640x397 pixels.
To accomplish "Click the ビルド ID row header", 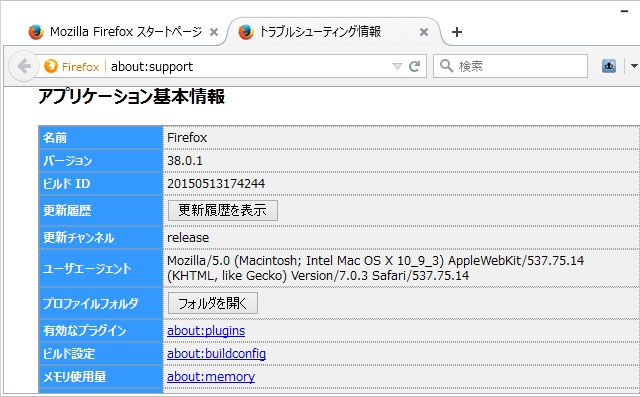I will coord(100,184).
